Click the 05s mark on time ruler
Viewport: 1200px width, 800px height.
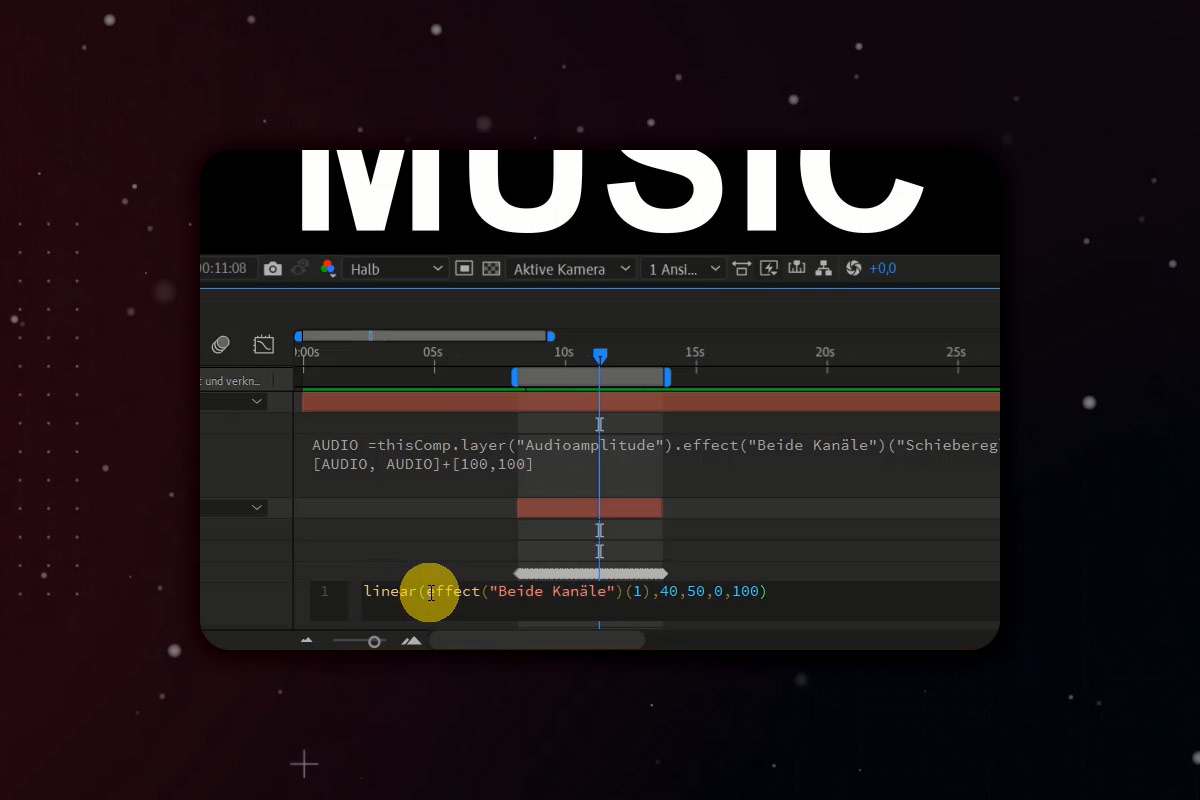point(432,352)
